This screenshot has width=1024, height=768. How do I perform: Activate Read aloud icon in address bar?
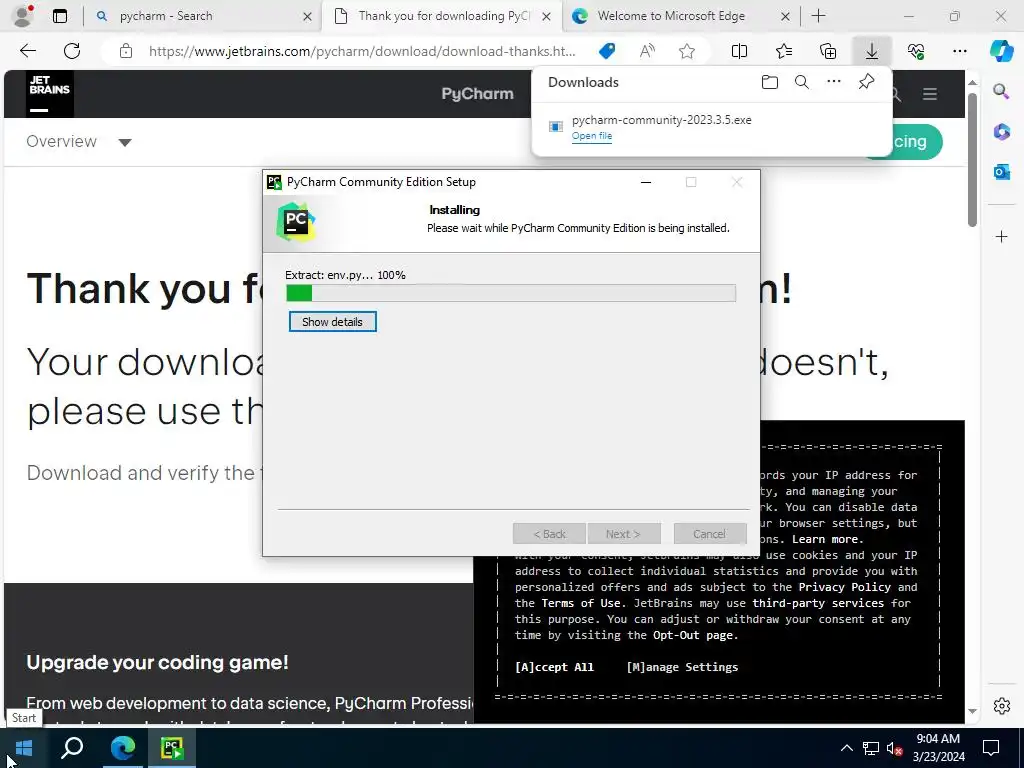click(647, 51)
